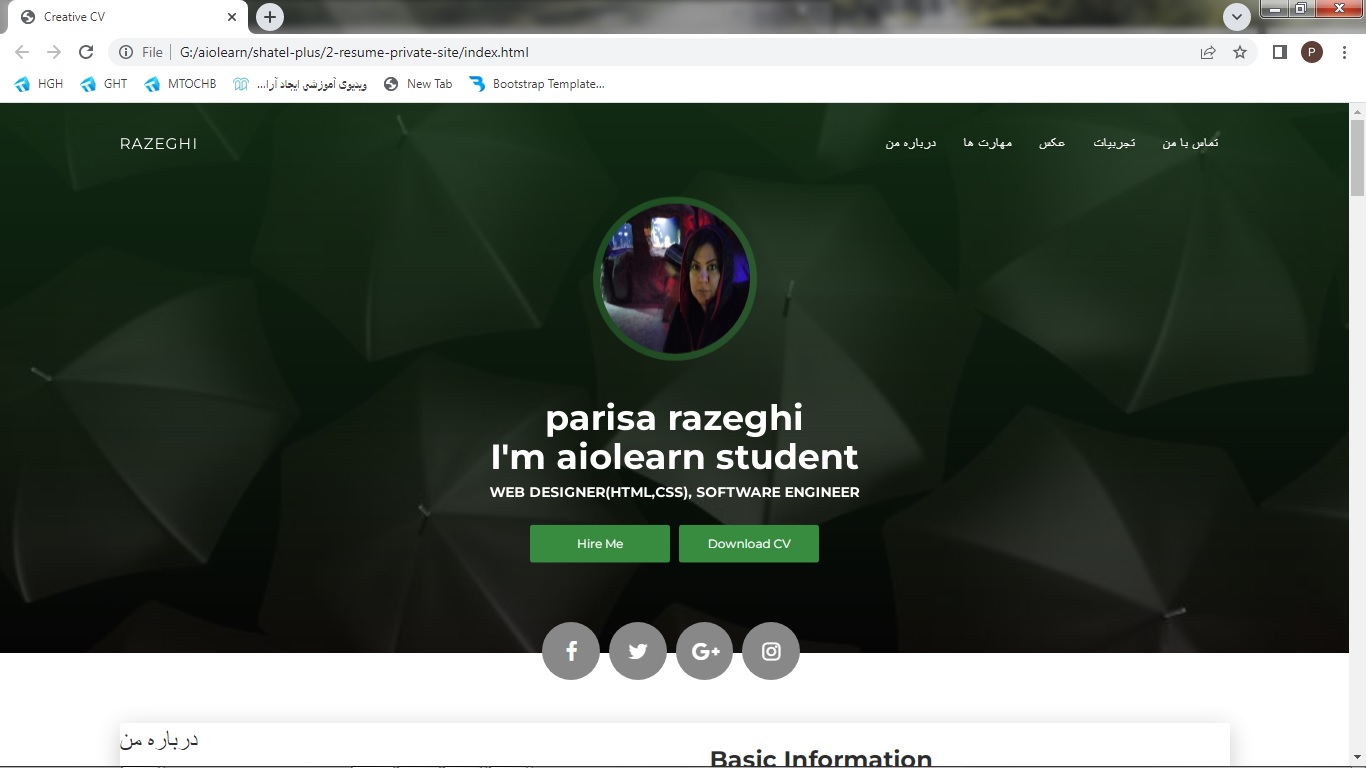1366x768 pixels.
Task: Click the share page icon in address bar
Action: click(1208, 52)
